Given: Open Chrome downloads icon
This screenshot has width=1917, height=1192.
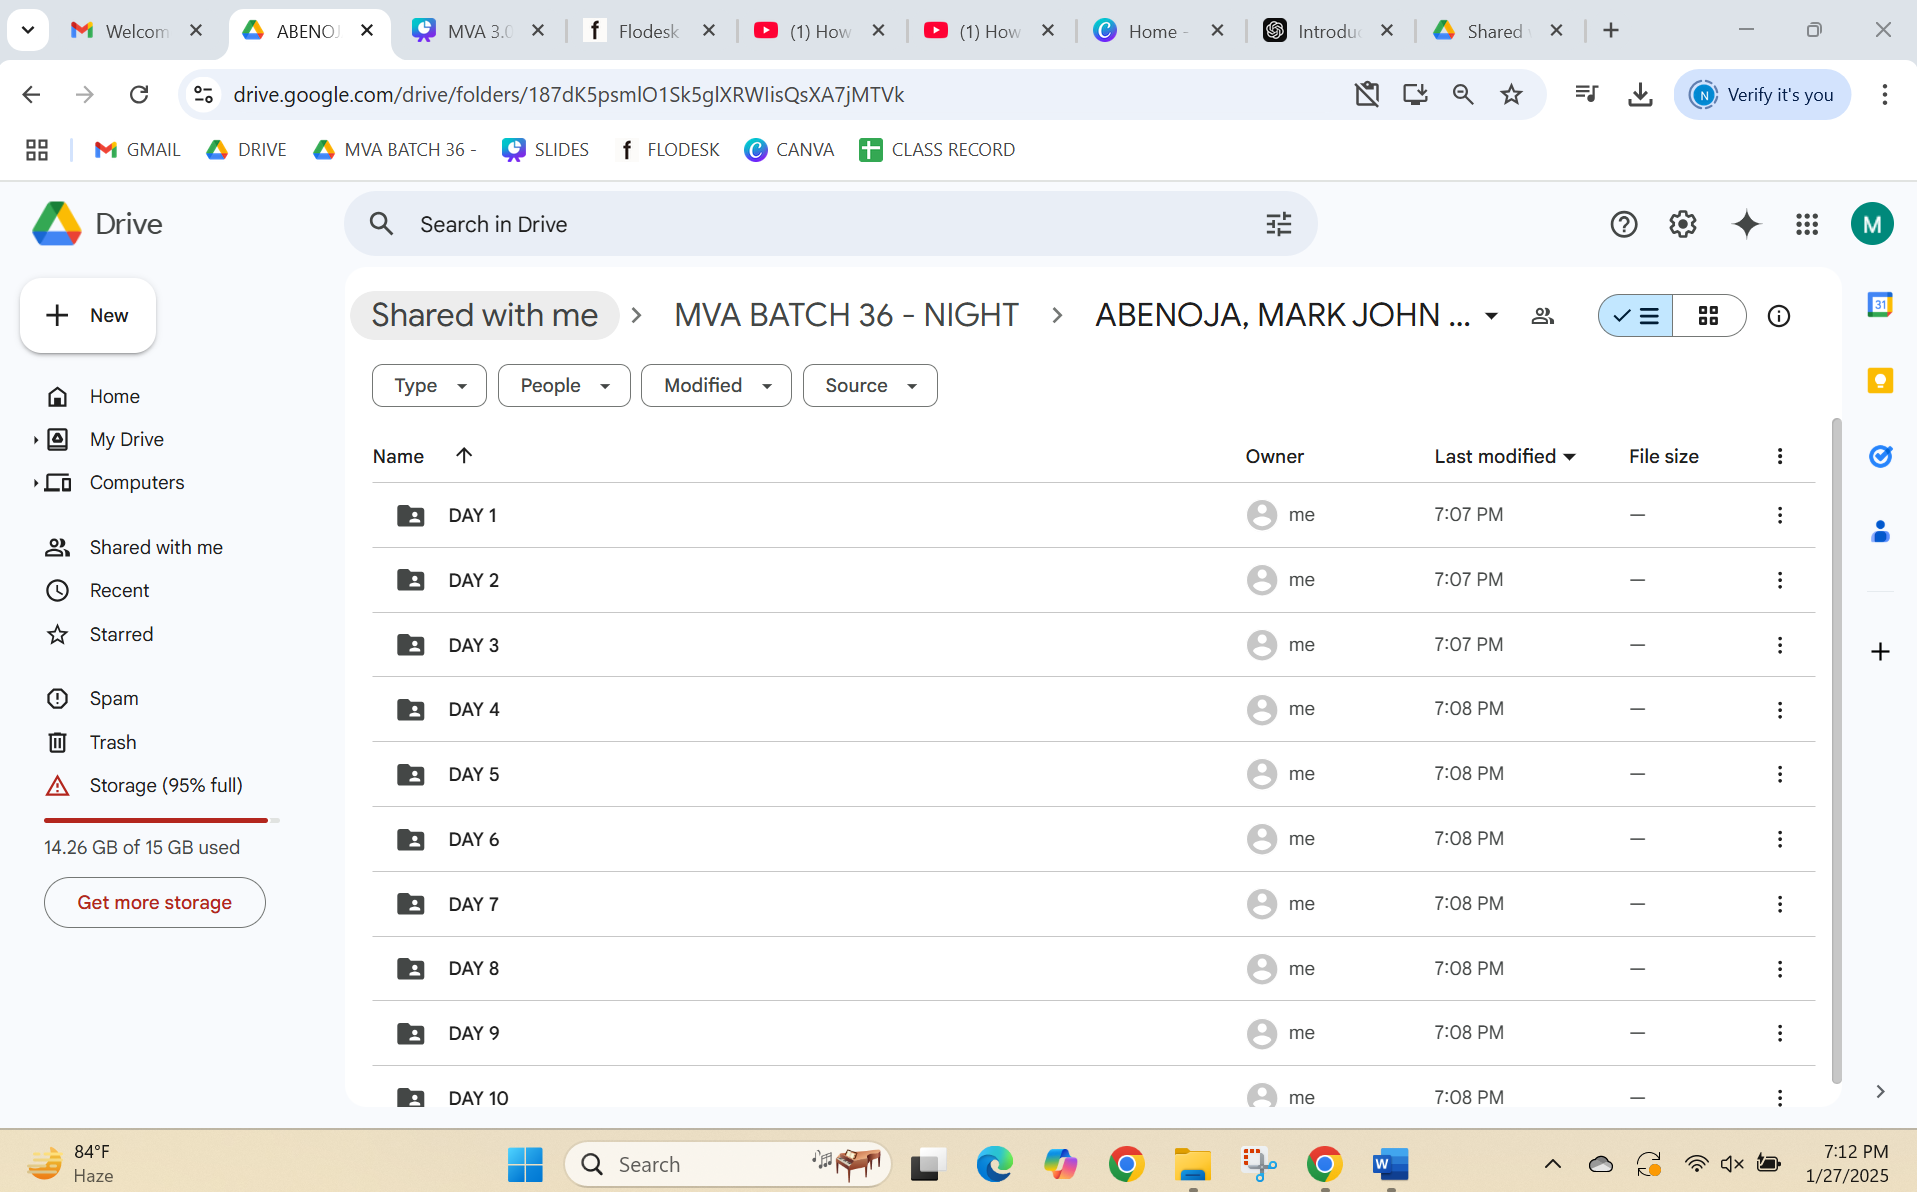Looking at the screenshot, I should 1640,95.
